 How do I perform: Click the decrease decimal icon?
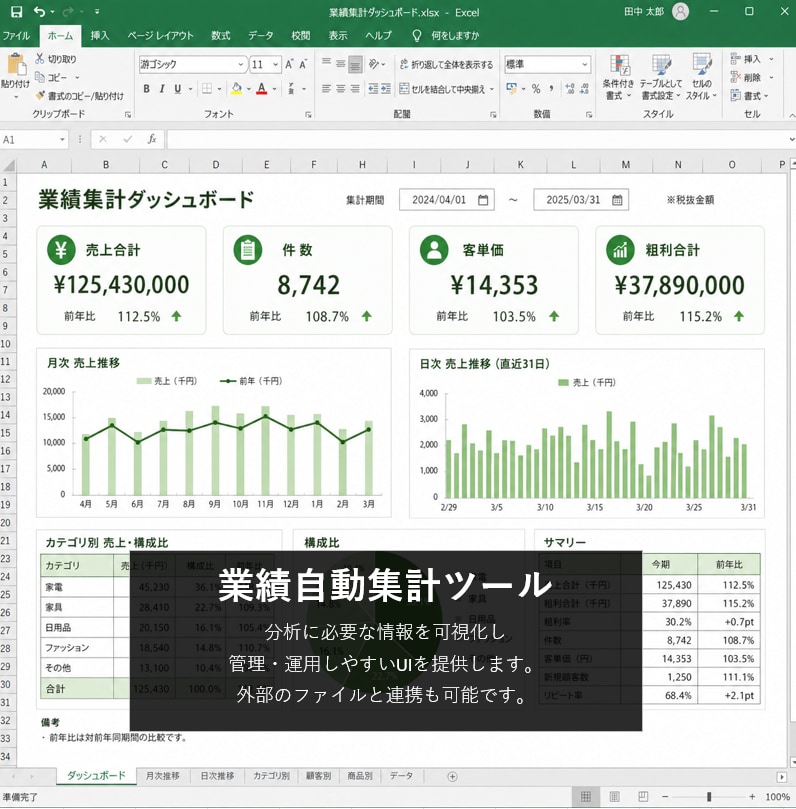coord(584,89)
